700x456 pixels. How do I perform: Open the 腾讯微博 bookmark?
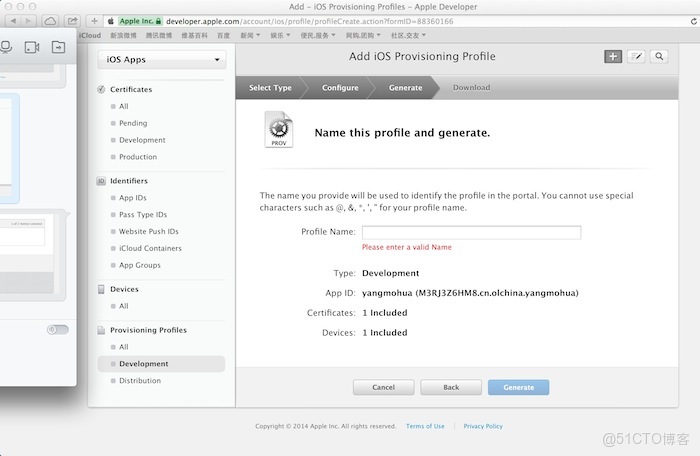(159, 35)
